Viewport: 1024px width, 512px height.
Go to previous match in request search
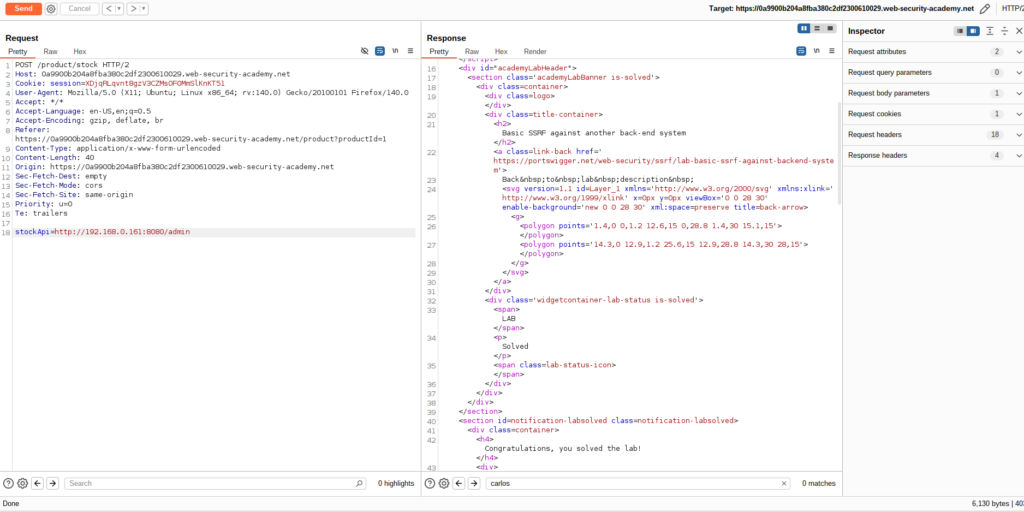pyautogui.click(x=37, y=483)
